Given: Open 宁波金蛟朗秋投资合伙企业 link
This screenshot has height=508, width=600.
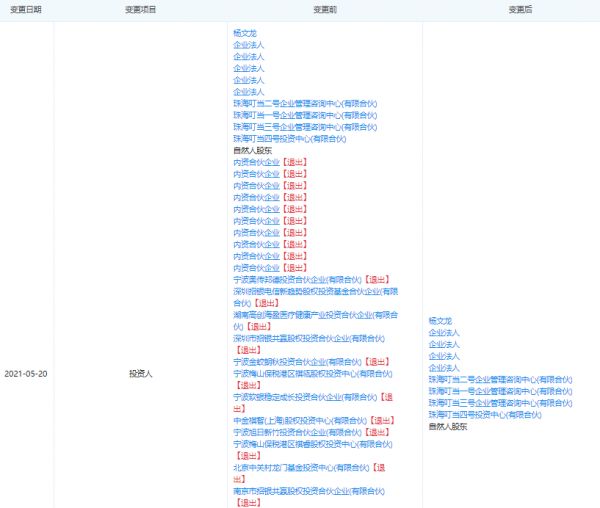Looking at the screenshot, I should pyautogui.click(x=297, y=361).
